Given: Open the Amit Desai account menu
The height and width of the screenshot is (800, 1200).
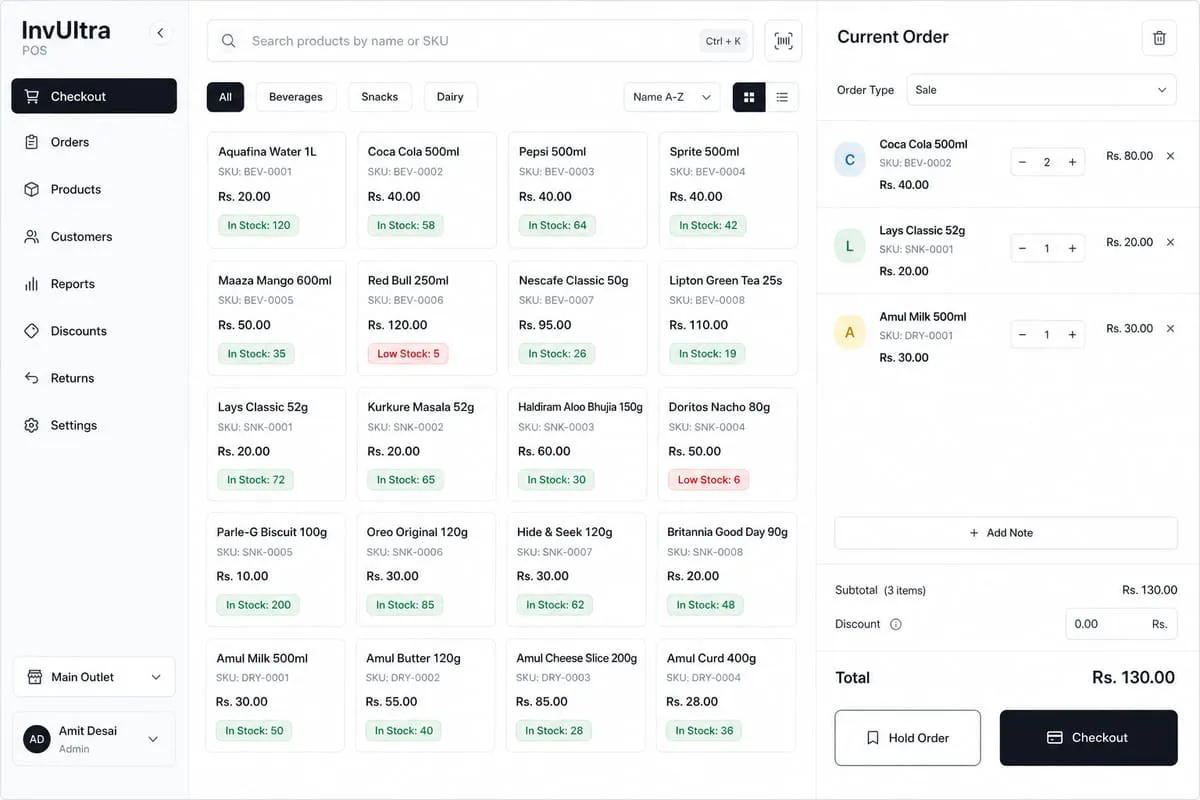Looking at the screenshot, I should pos(94,739).
